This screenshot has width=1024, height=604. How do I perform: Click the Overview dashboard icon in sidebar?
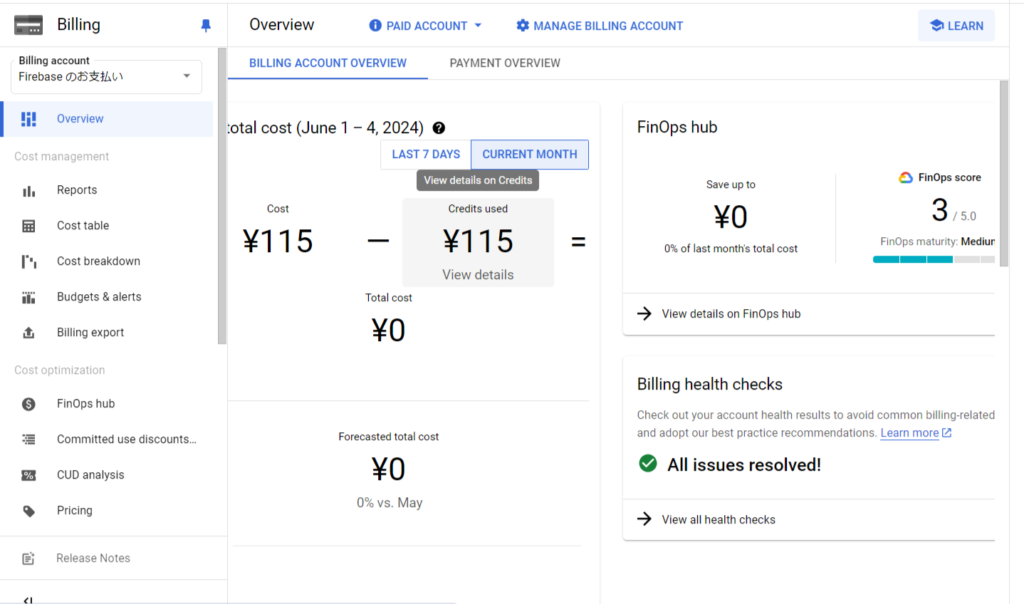[x=28, y=119]
